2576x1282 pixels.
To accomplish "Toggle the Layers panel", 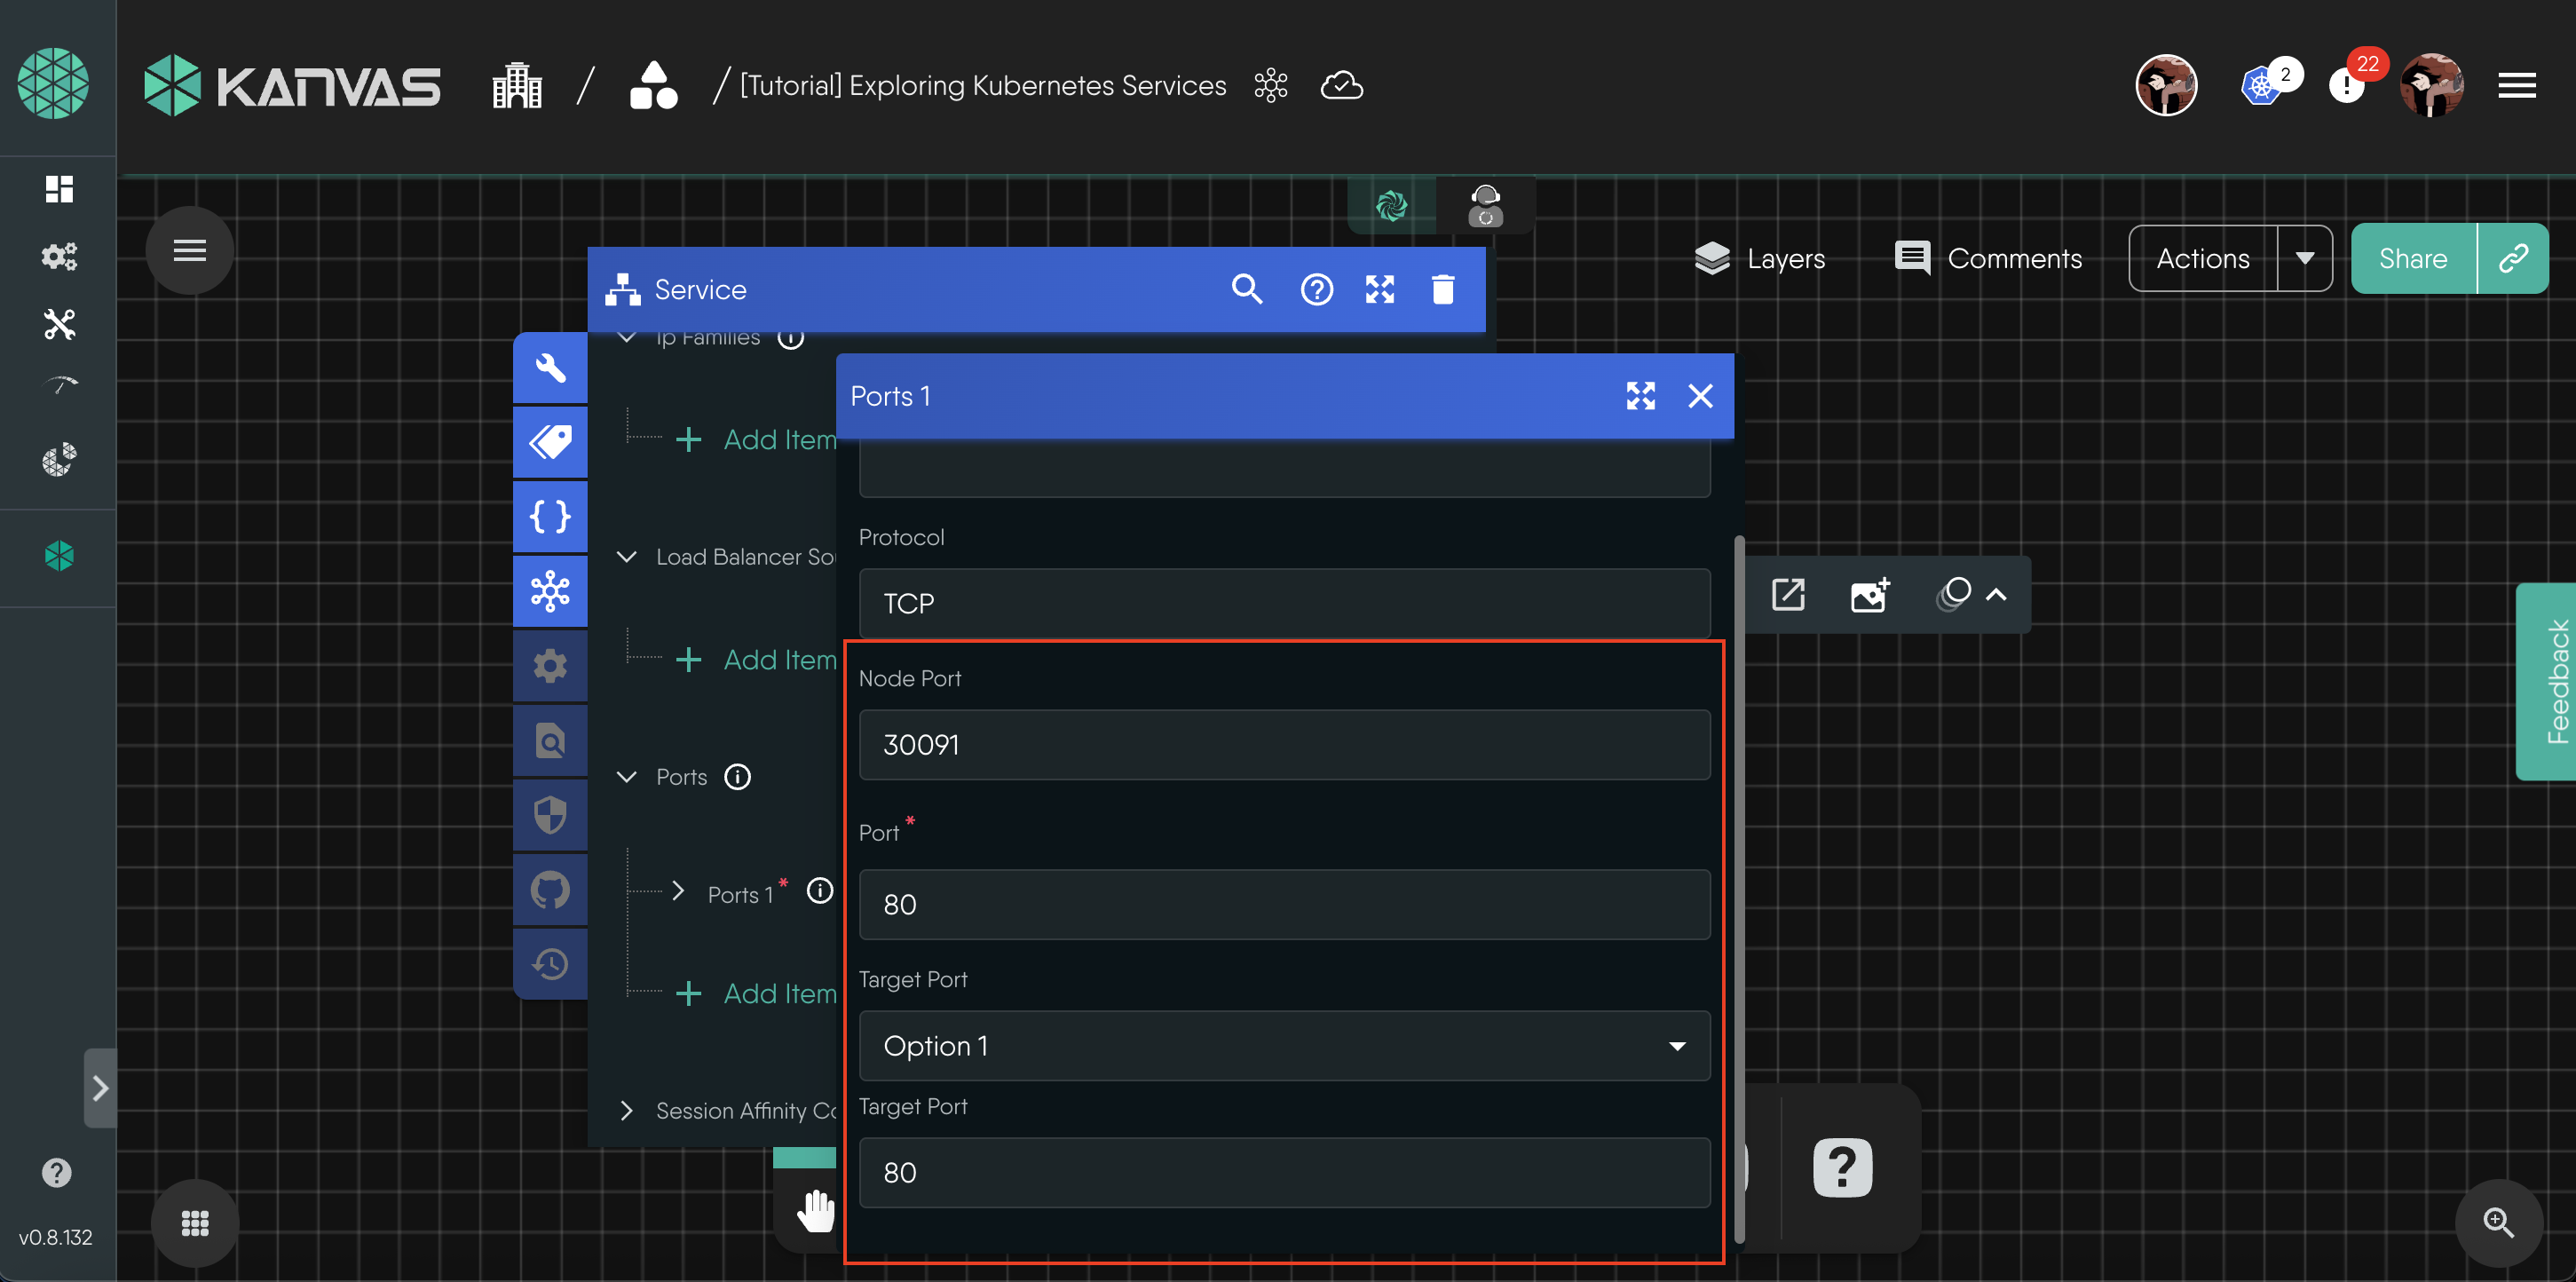I will point(1760,259).
